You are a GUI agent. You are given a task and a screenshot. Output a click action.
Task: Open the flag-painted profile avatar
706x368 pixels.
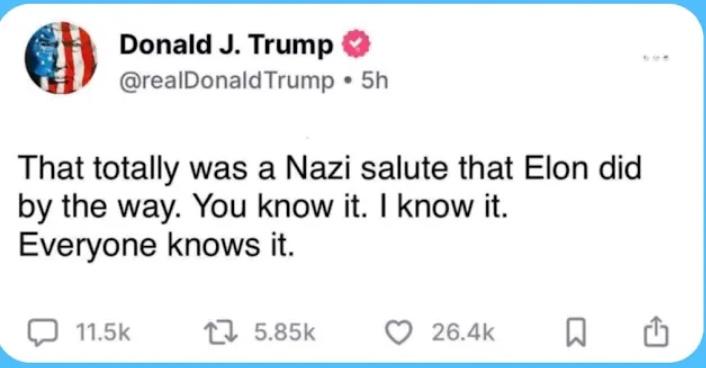click(60, 58)
